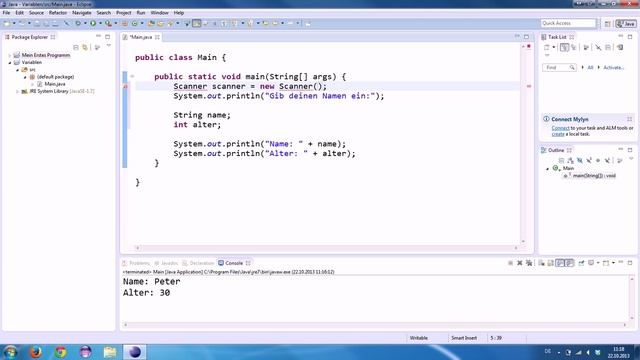Viewport: 640px width, 360px height.
Task: Toggle Show Console on Standard Error change
Action: point(569,263)
